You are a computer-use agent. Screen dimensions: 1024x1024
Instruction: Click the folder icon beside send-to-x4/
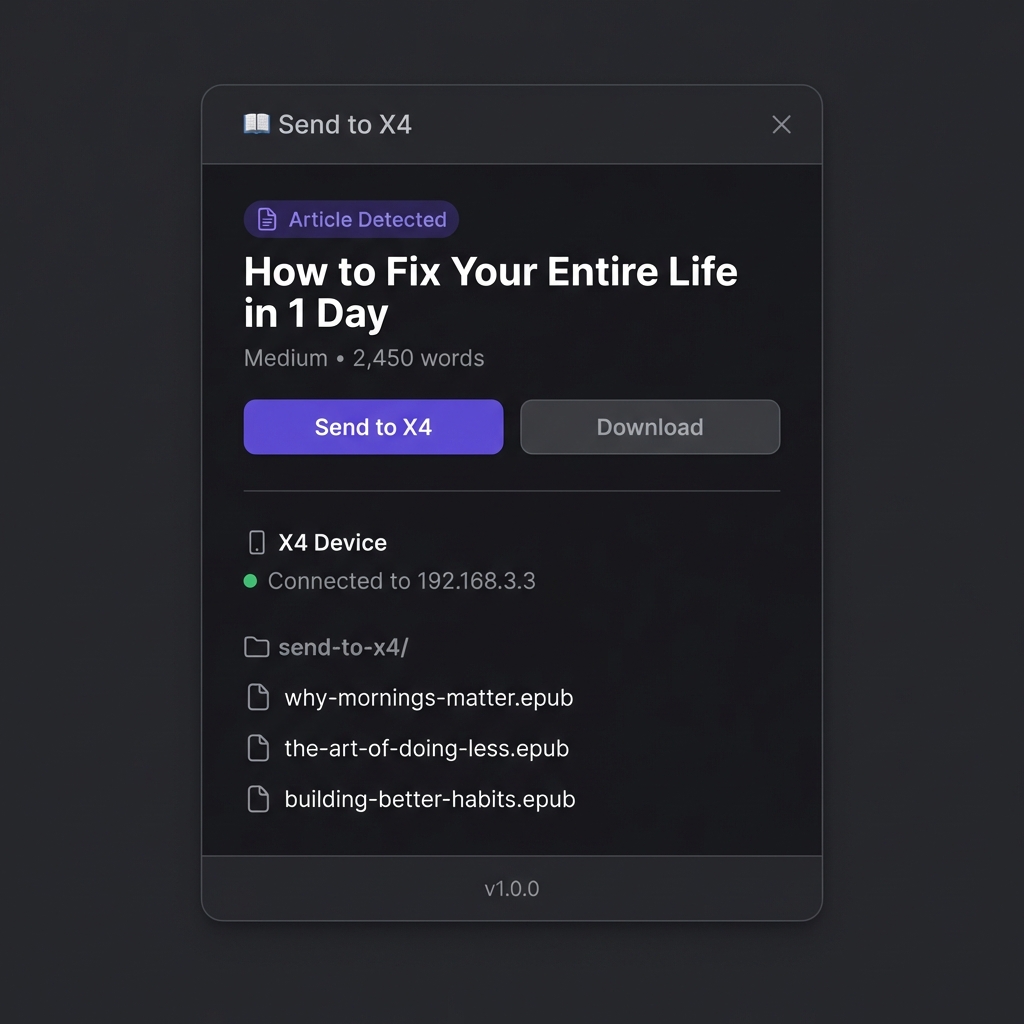[256, 647]
